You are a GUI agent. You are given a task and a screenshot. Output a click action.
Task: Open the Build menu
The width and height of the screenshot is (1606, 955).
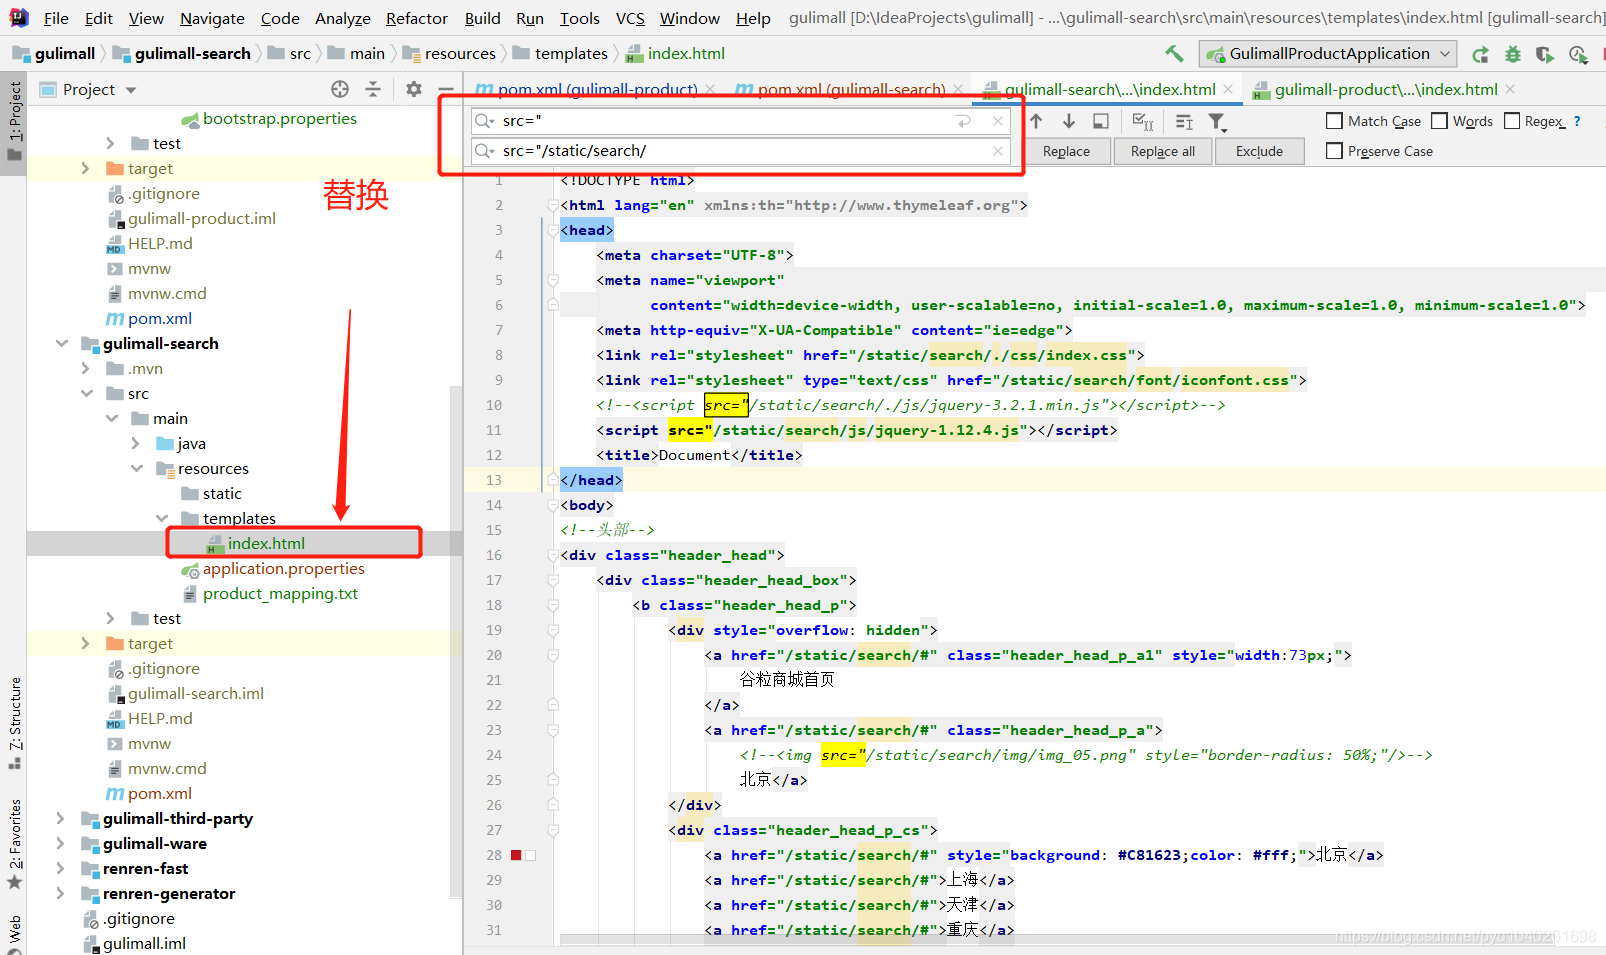tap(482, 18)
